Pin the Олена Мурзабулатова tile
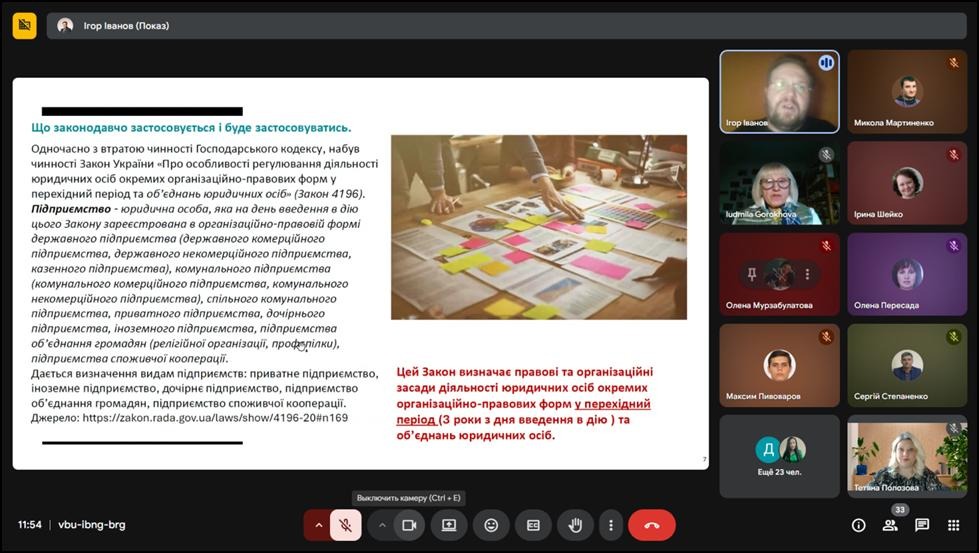The width and height of the screenshot is (979, 553). 751,274
